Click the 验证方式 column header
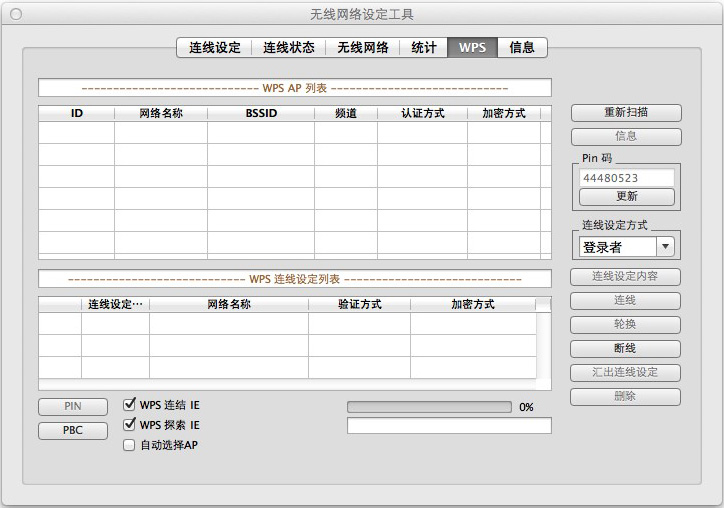724x508 pixels. click(360, 304)
